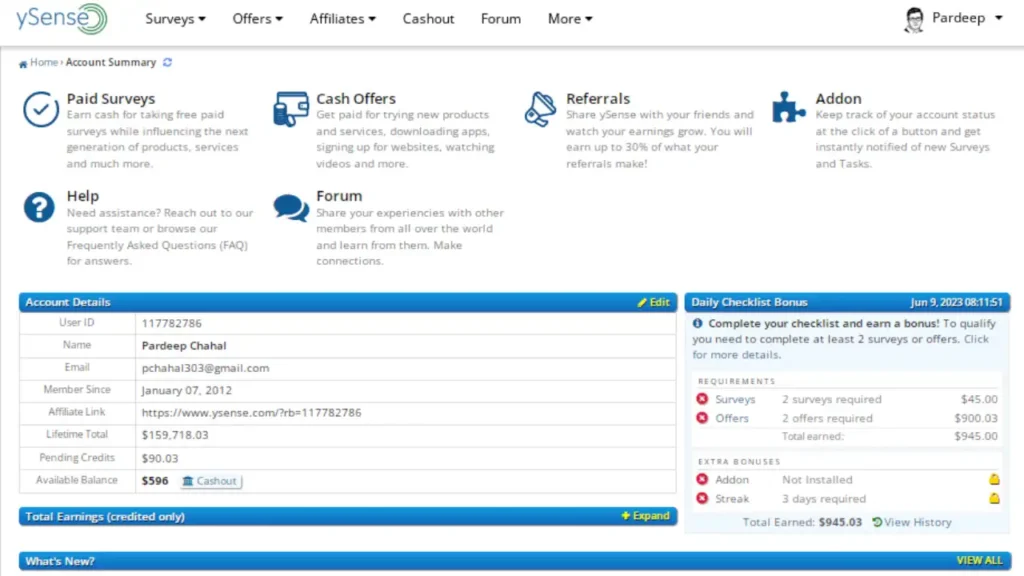Click the ySense logo
Screen dimensions: 1024x576
[61, 19]
